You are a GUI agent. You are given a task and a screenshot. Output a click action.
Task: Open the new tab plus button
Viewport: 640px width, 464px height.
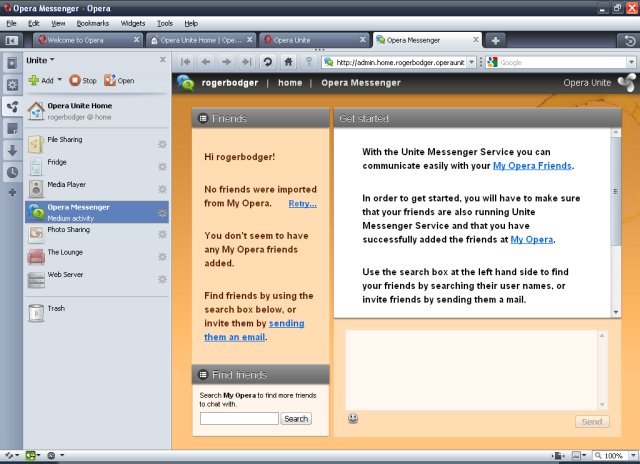tap(495, 40)
